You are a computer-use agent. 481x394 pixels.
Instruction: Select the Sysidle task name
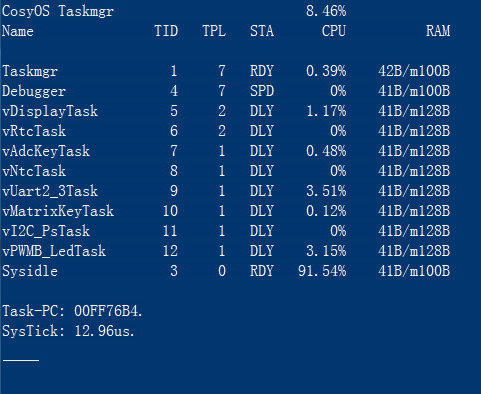(x=30, y=271)
